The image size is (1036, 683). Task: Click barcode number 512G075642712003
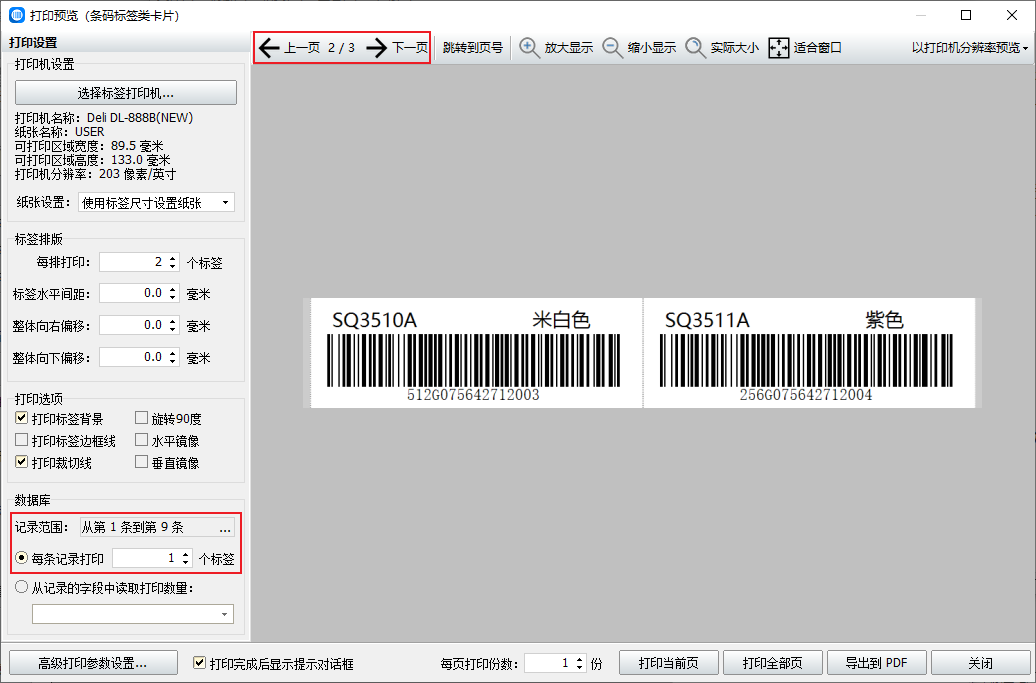point(473,395)
